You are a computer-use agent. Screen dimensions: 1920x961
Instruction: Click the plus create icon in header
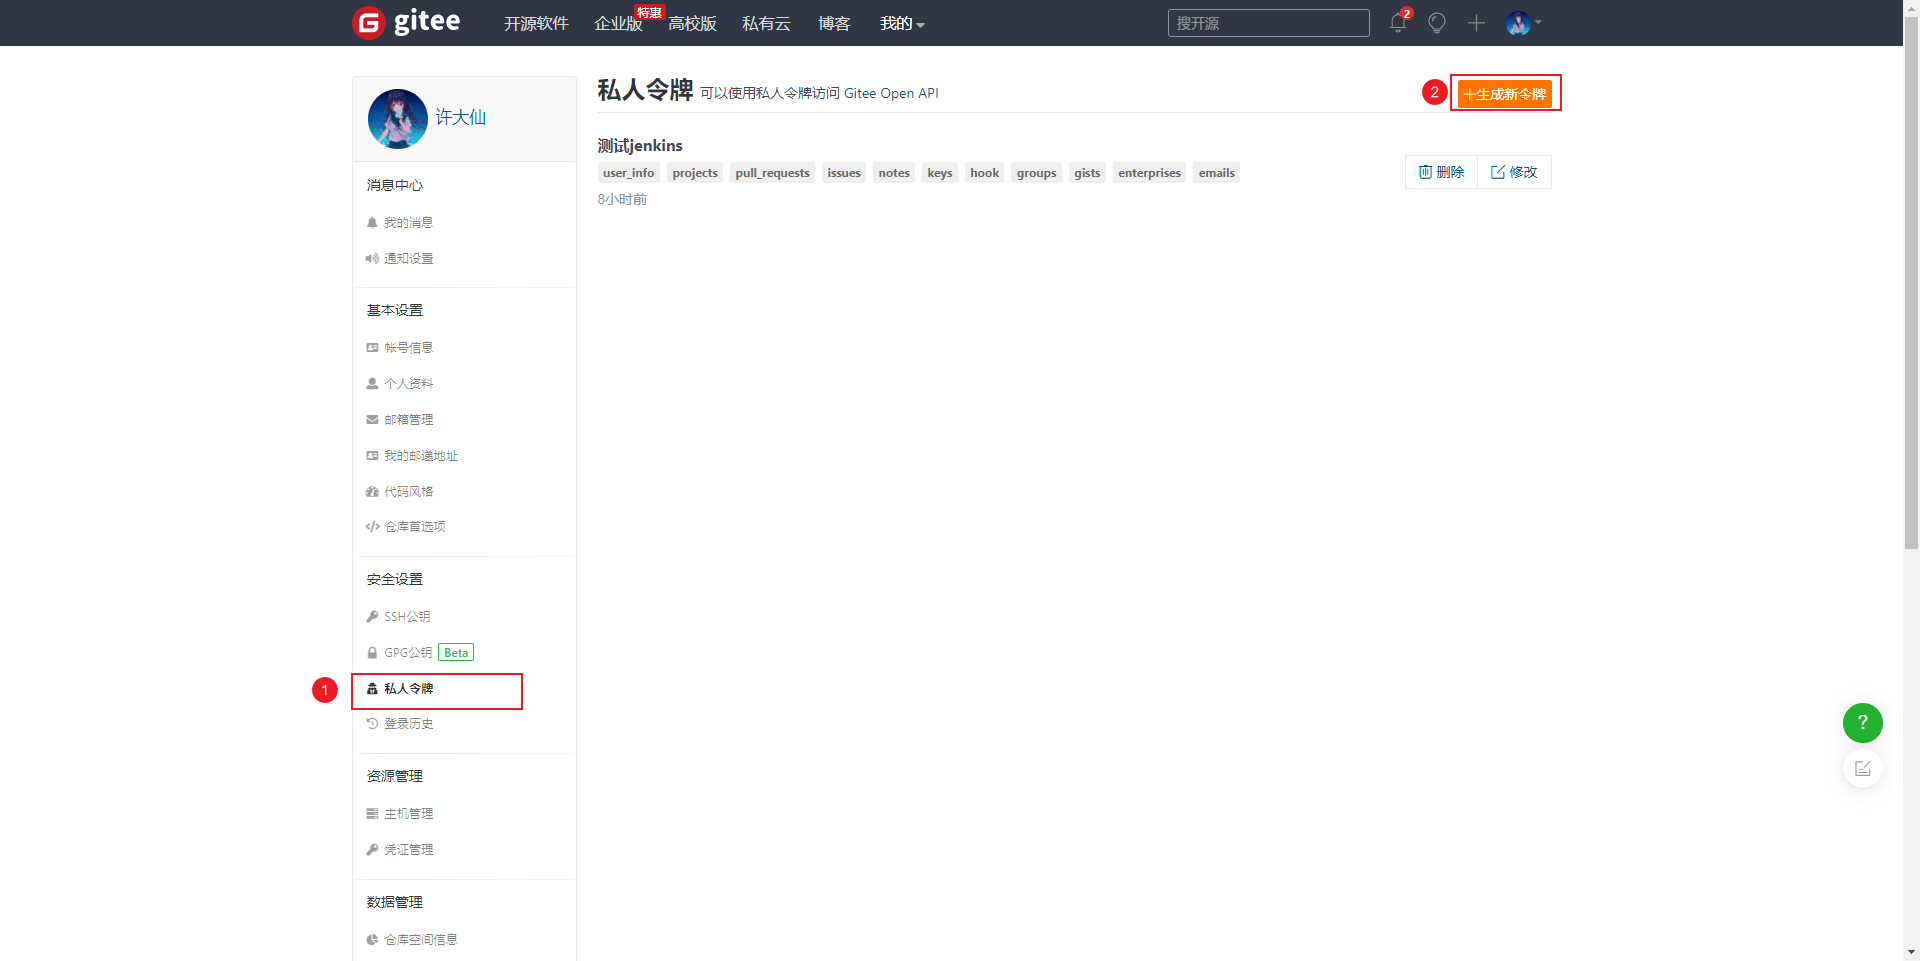pyautogui.click(x=1476, y=22)
